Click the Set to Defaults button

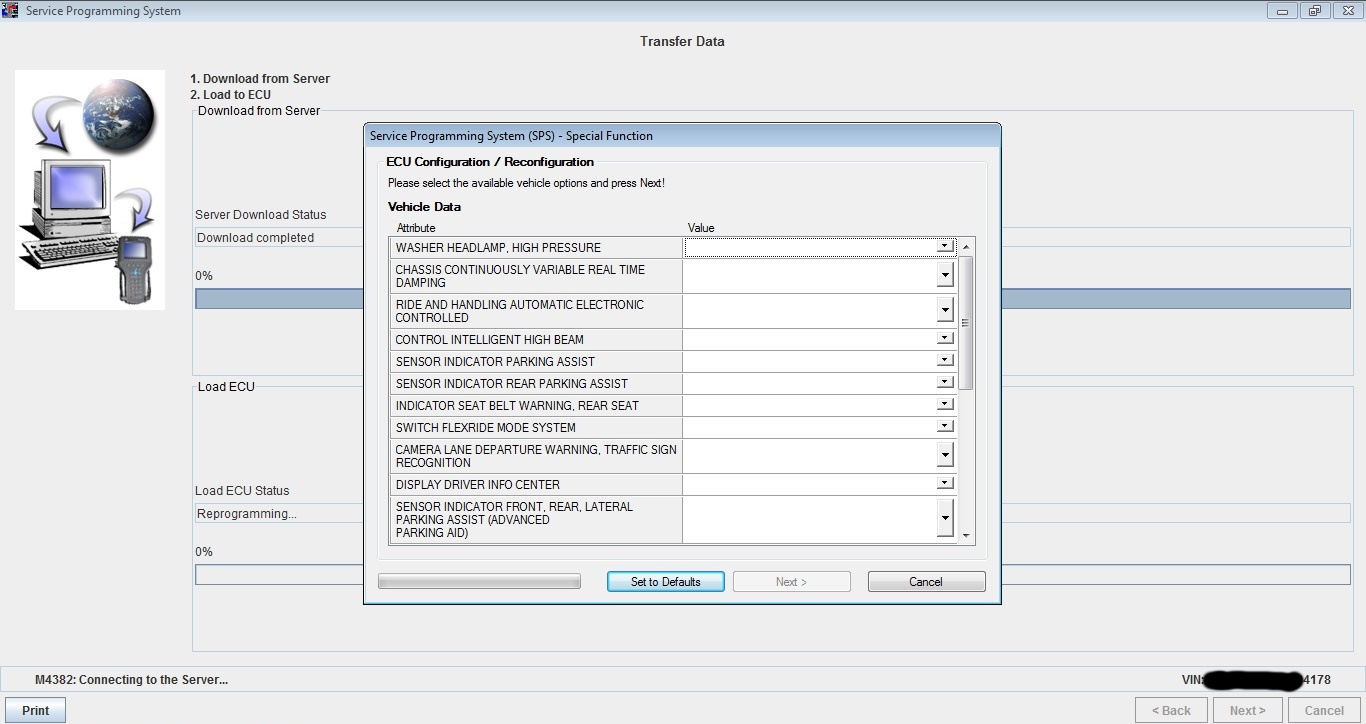[x=666, y=582]
